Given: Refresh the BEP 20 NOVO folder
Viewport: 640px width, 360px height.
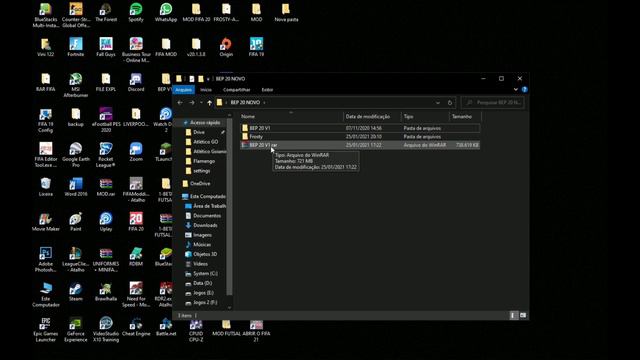Looking at the screenshot, I should [450, 102].
